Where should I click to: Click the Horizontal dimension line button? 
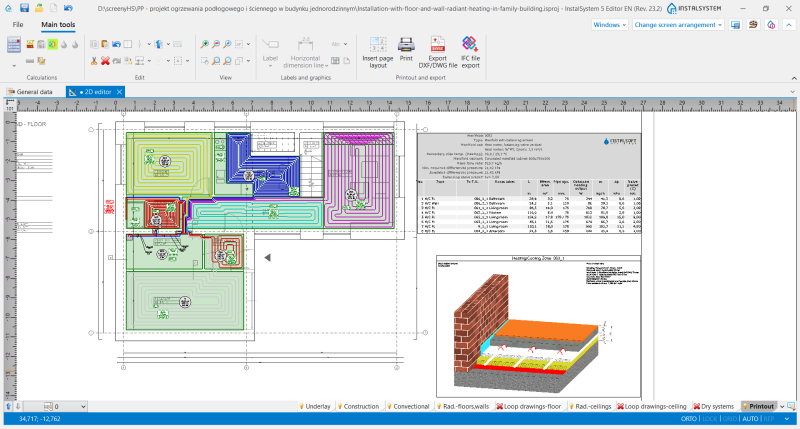305,52
